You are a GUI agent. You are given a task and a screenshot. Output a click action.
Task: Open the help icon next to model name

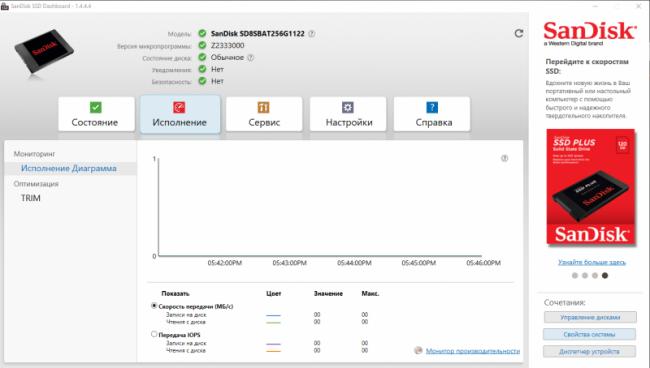click(x=312, y=34)
